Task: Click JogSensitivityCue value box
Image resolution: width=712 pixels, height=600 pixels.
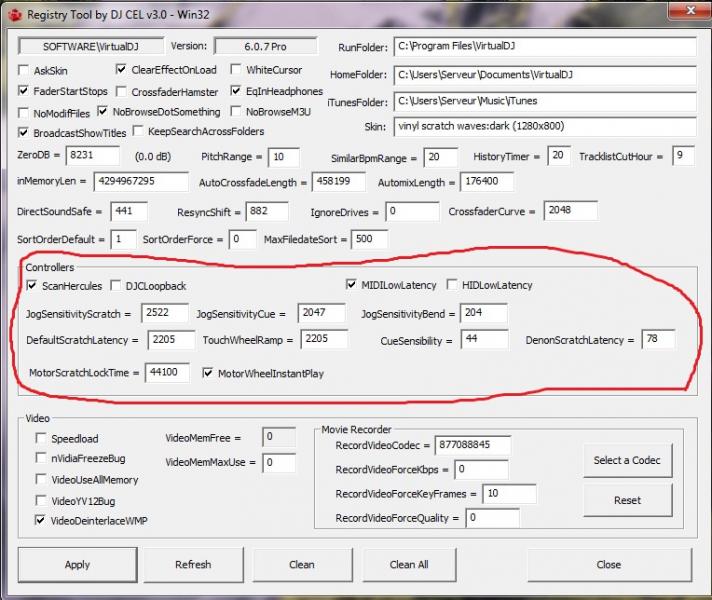Action: pyautogui.click(x=321, y=313)
